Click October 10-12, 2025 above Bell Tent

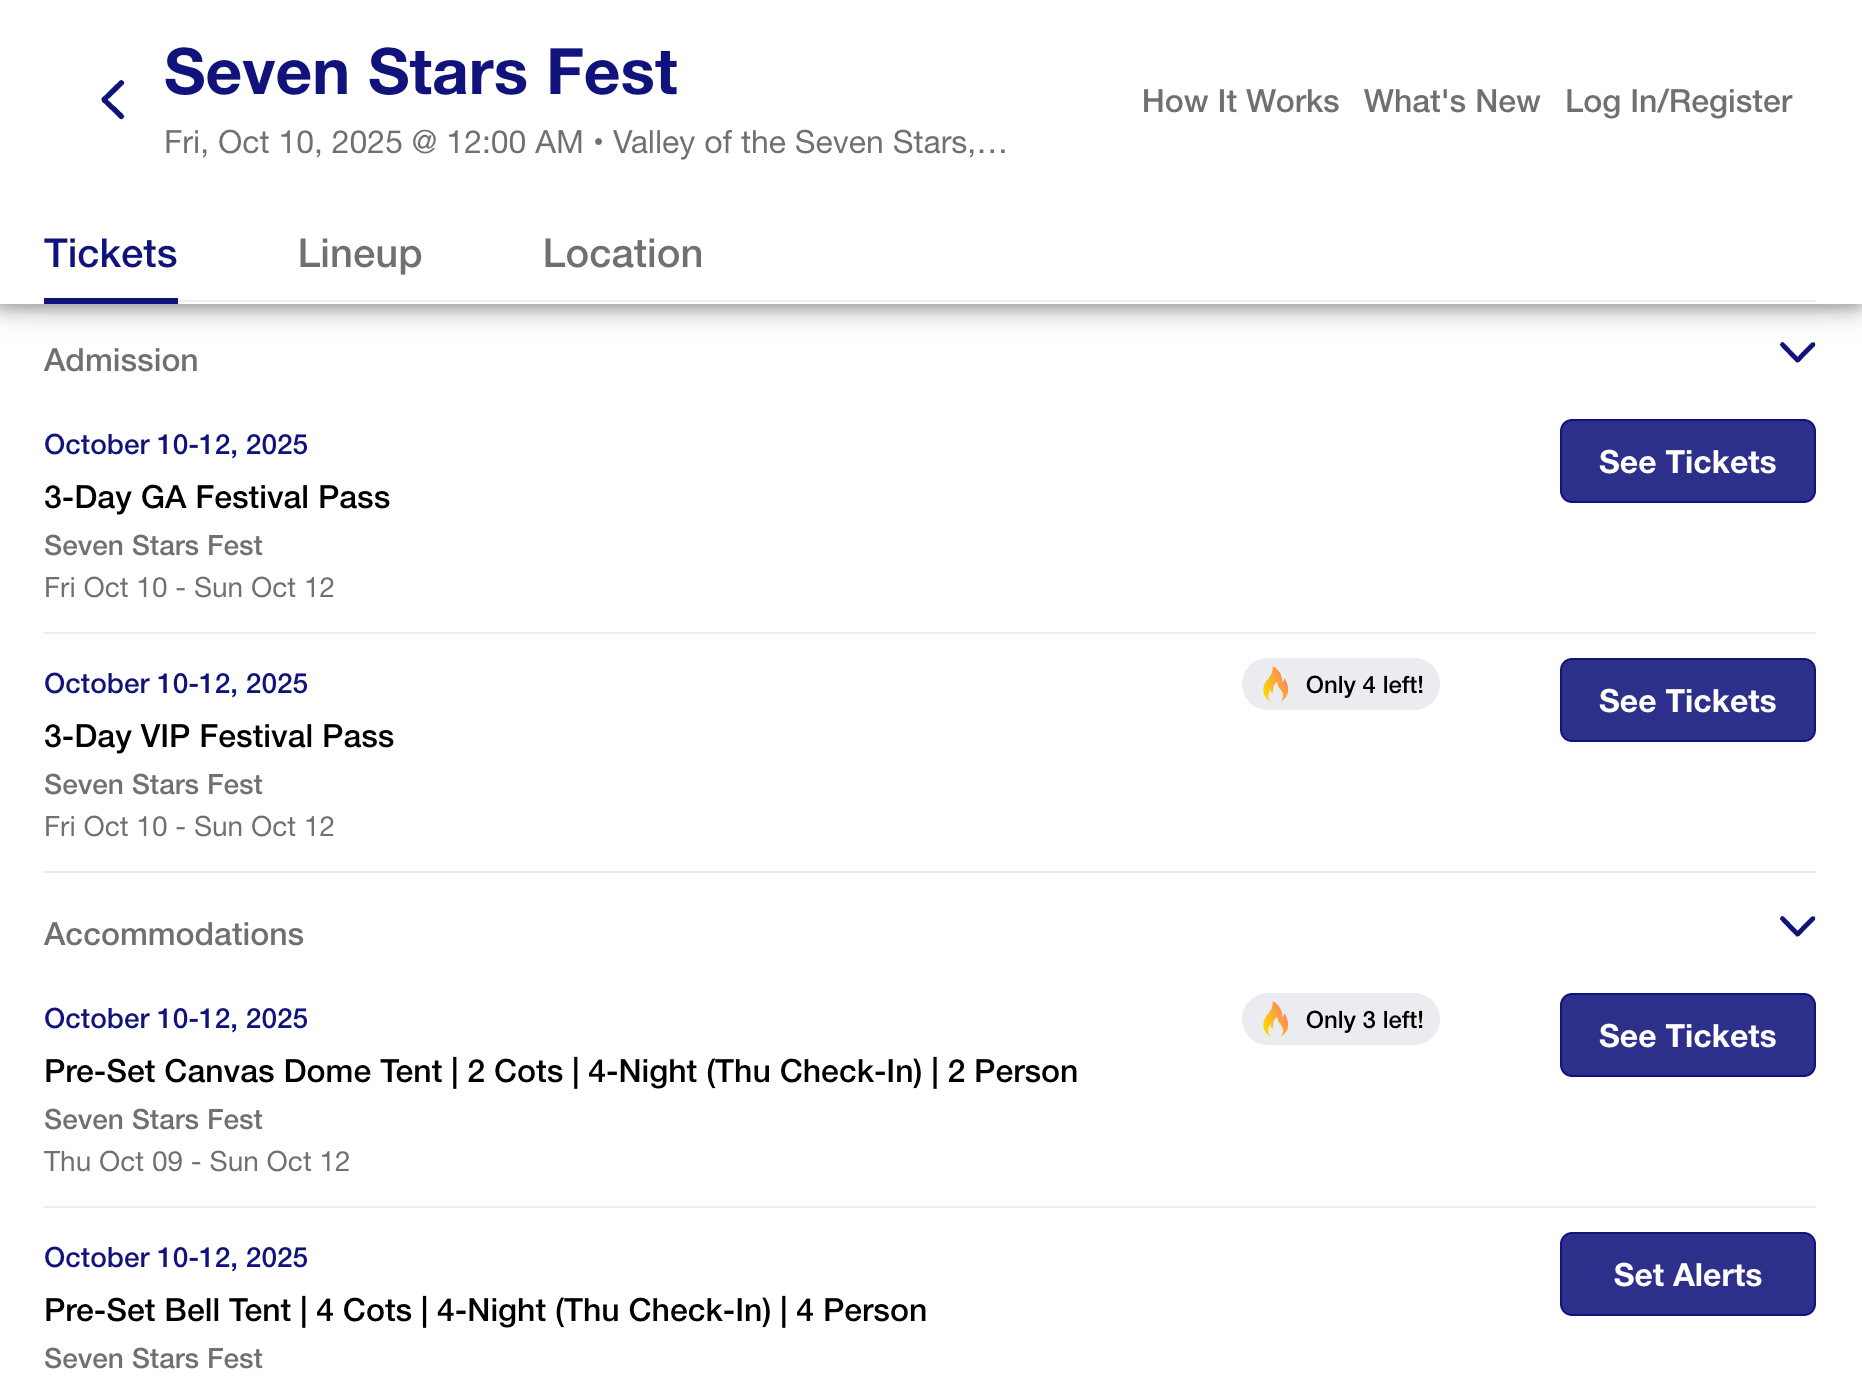[x=176, y=1258]
